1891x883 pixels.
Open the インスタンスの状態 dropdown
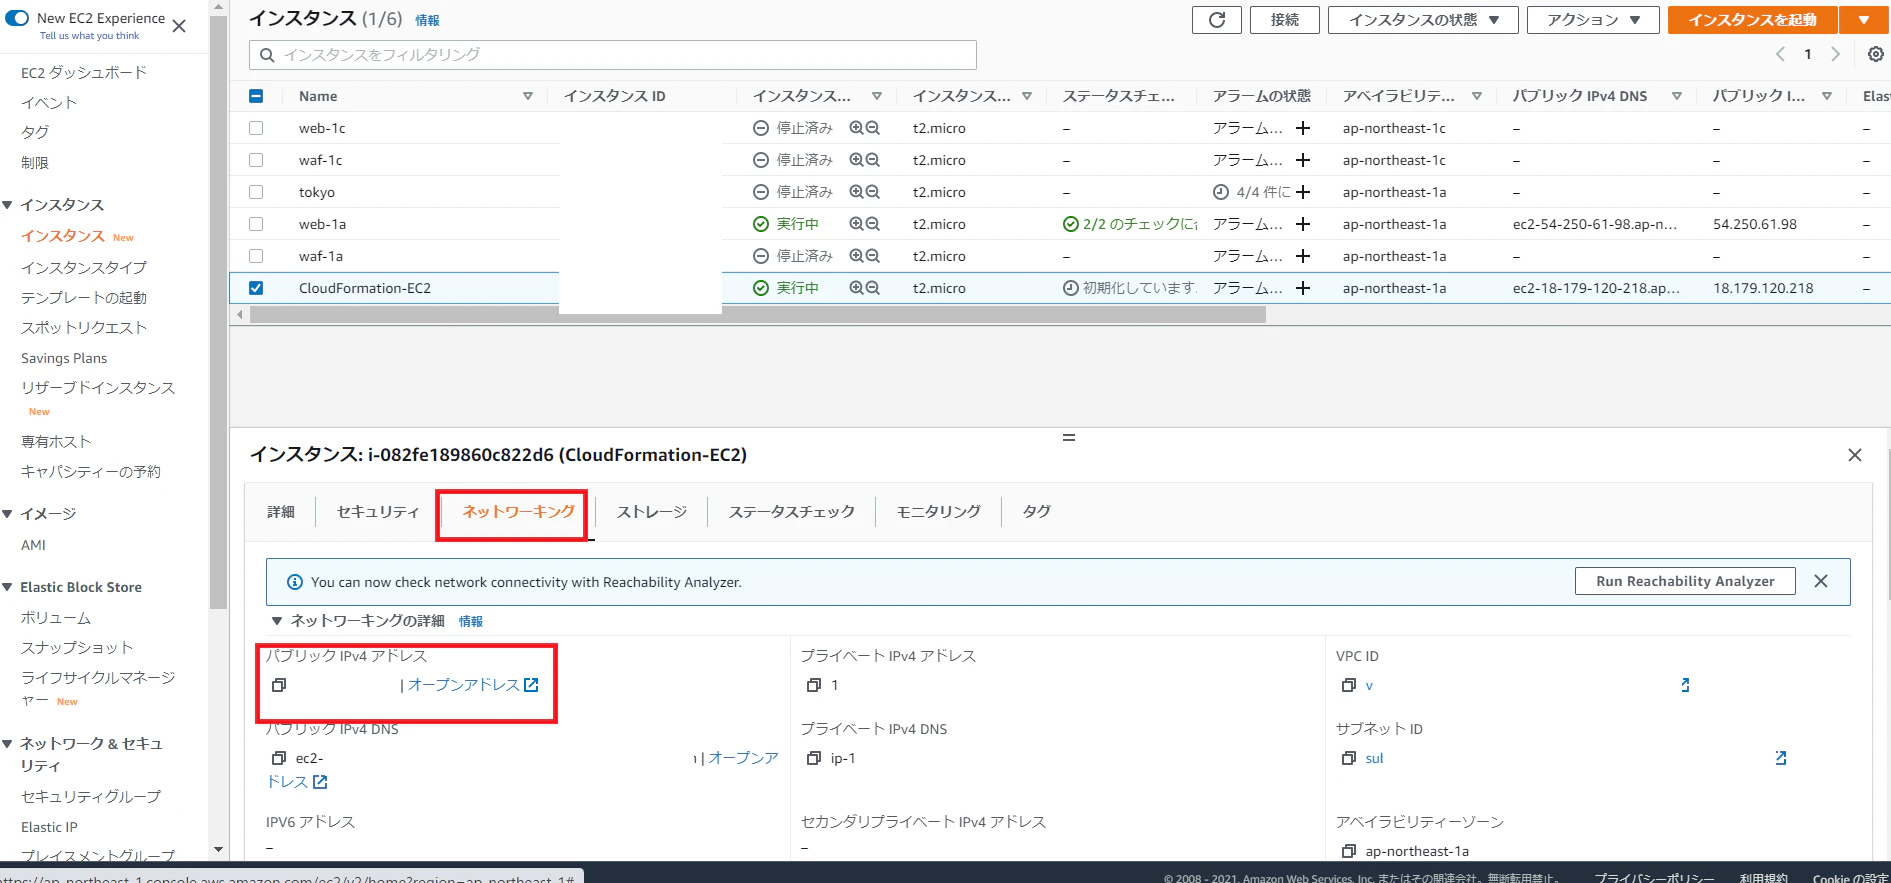click(1423, 20)
